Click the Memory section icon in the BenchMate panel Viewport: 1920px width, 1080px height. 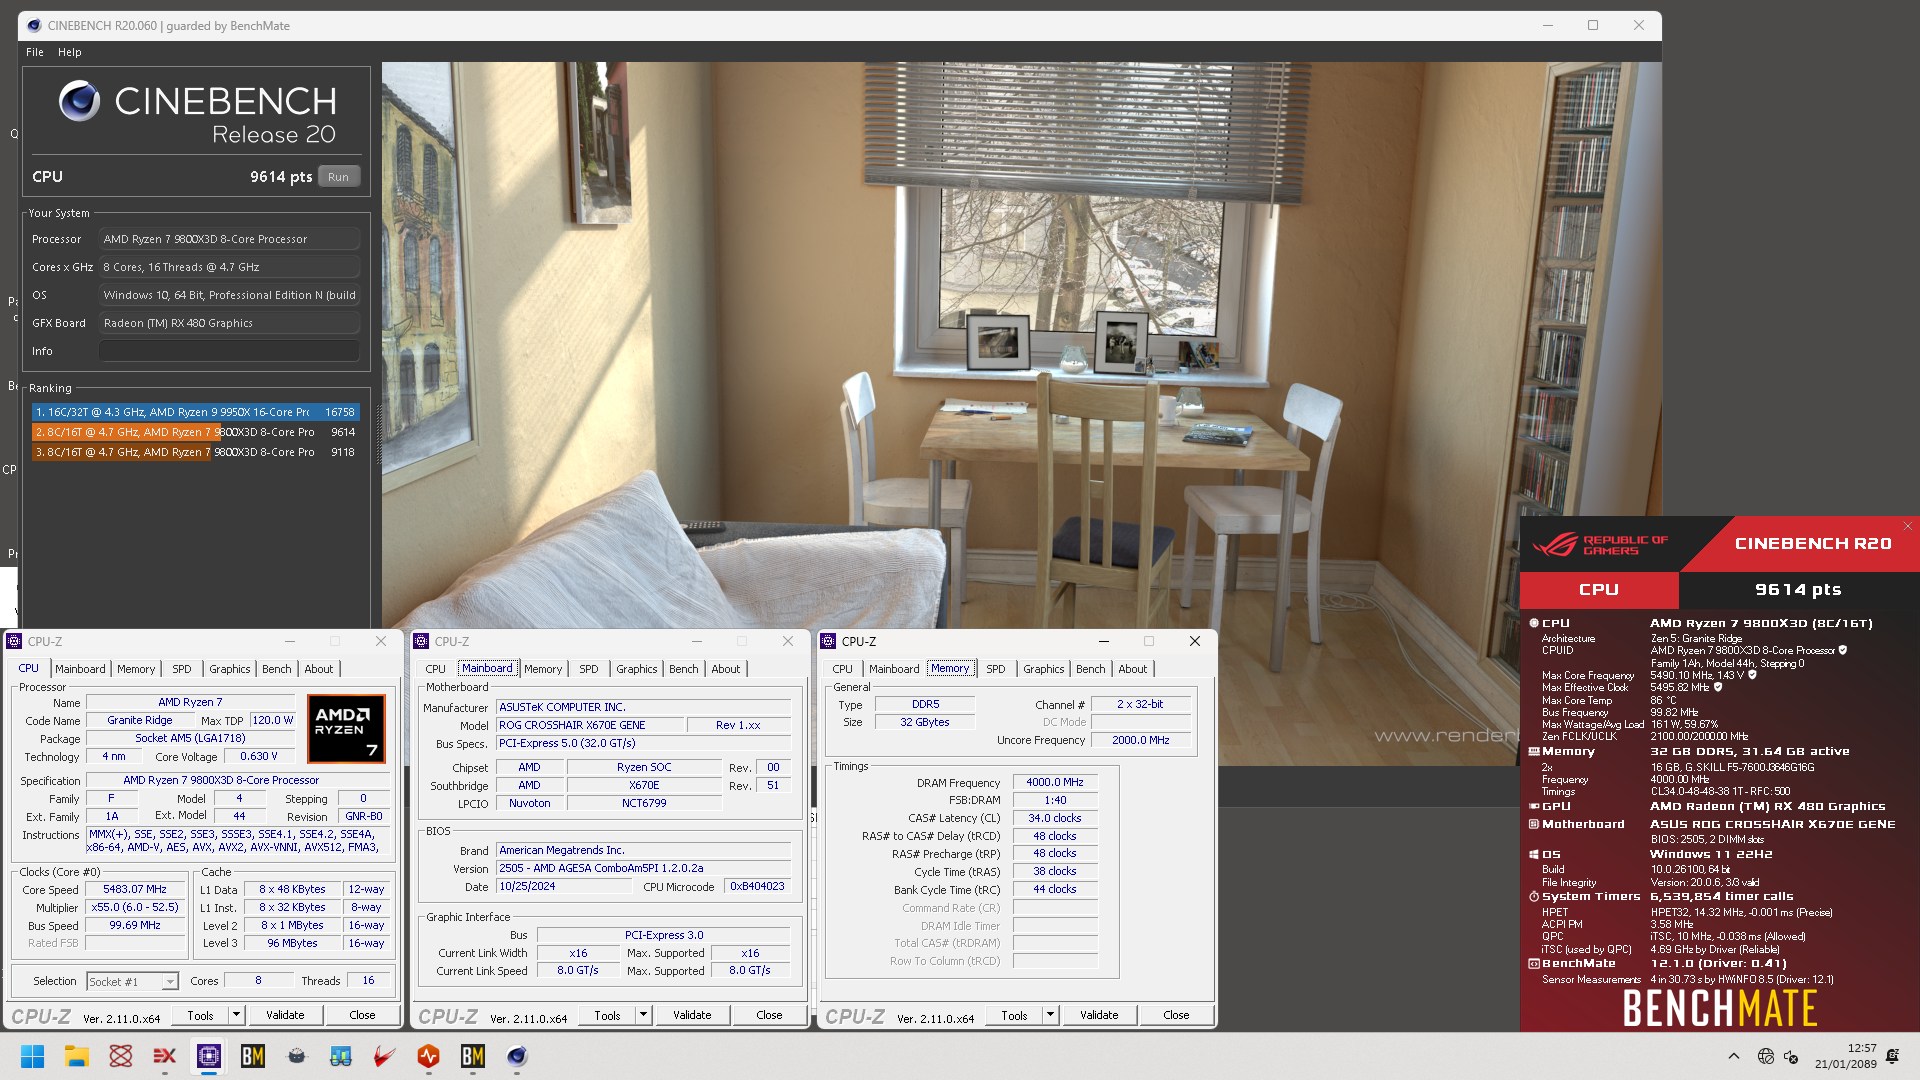(1534, 751)
